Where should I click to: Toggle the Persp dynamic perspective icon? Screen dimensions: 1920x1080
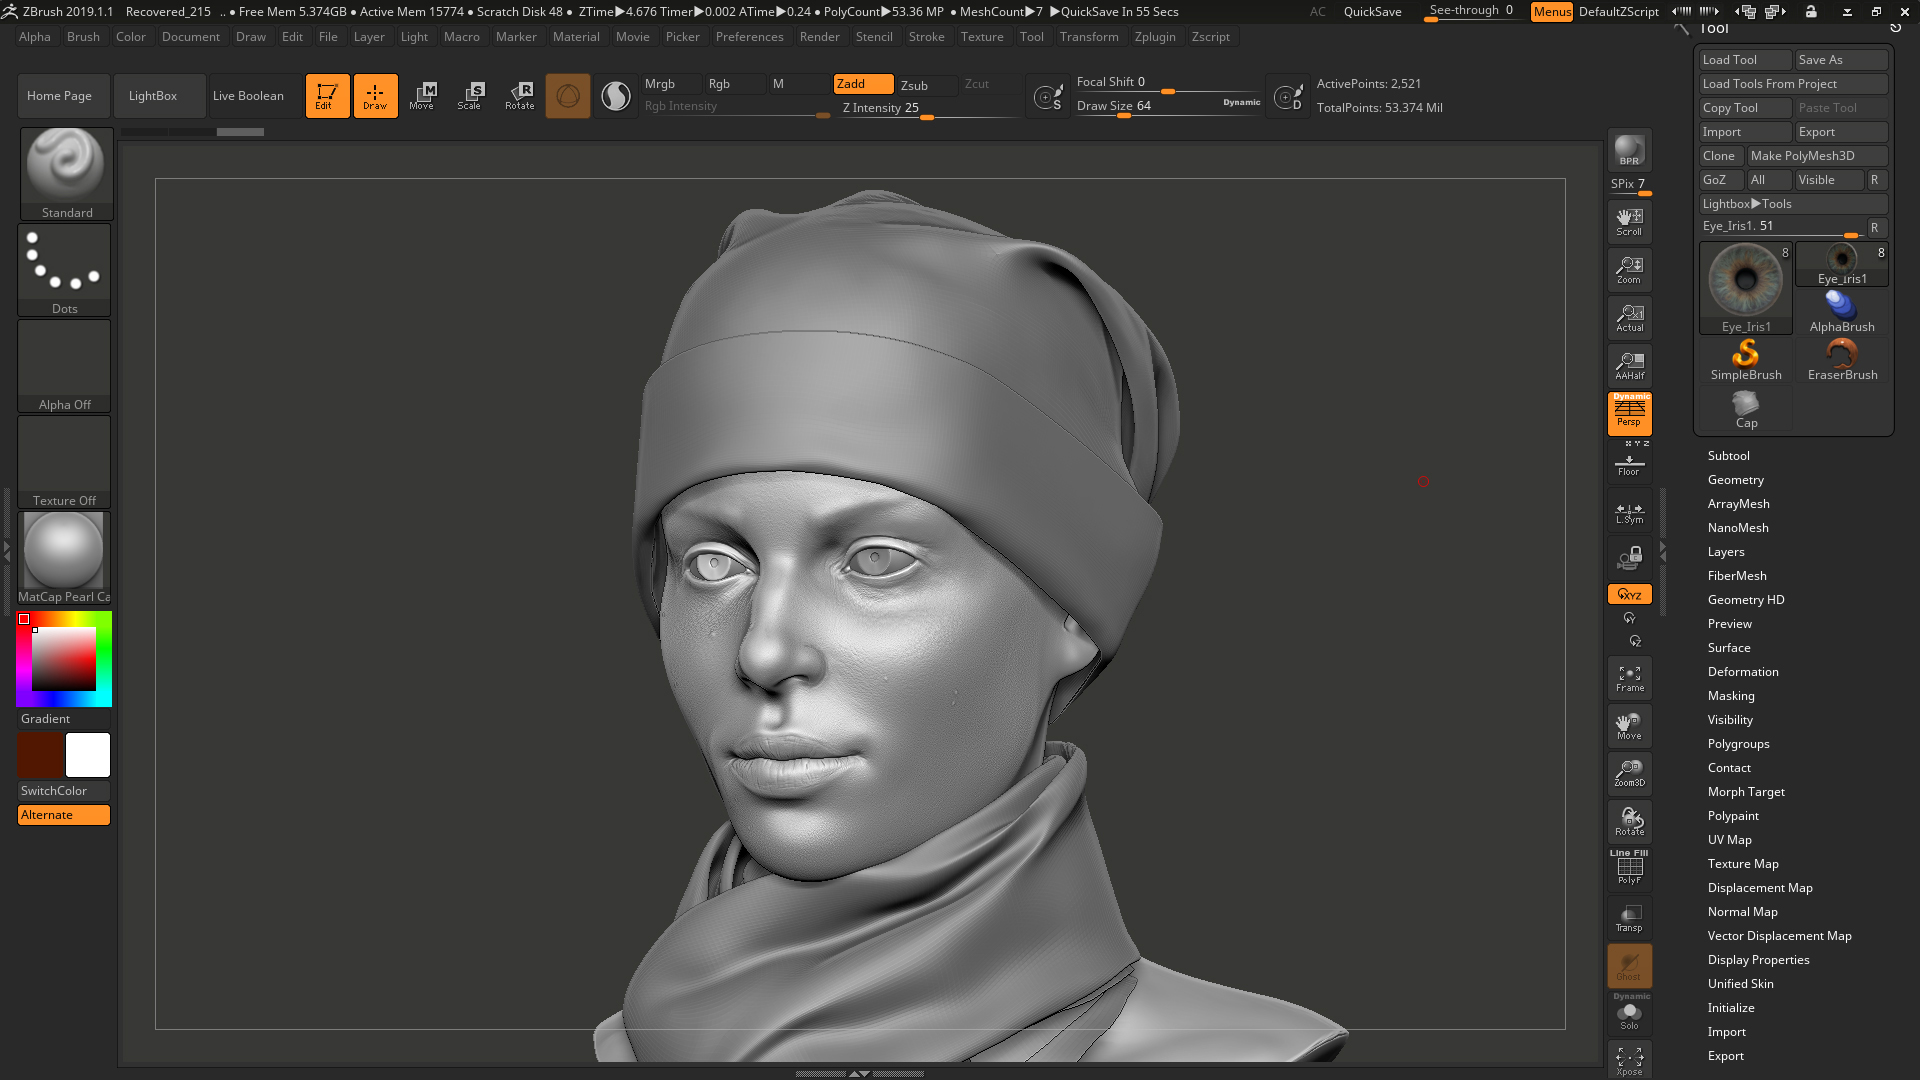1629,414
